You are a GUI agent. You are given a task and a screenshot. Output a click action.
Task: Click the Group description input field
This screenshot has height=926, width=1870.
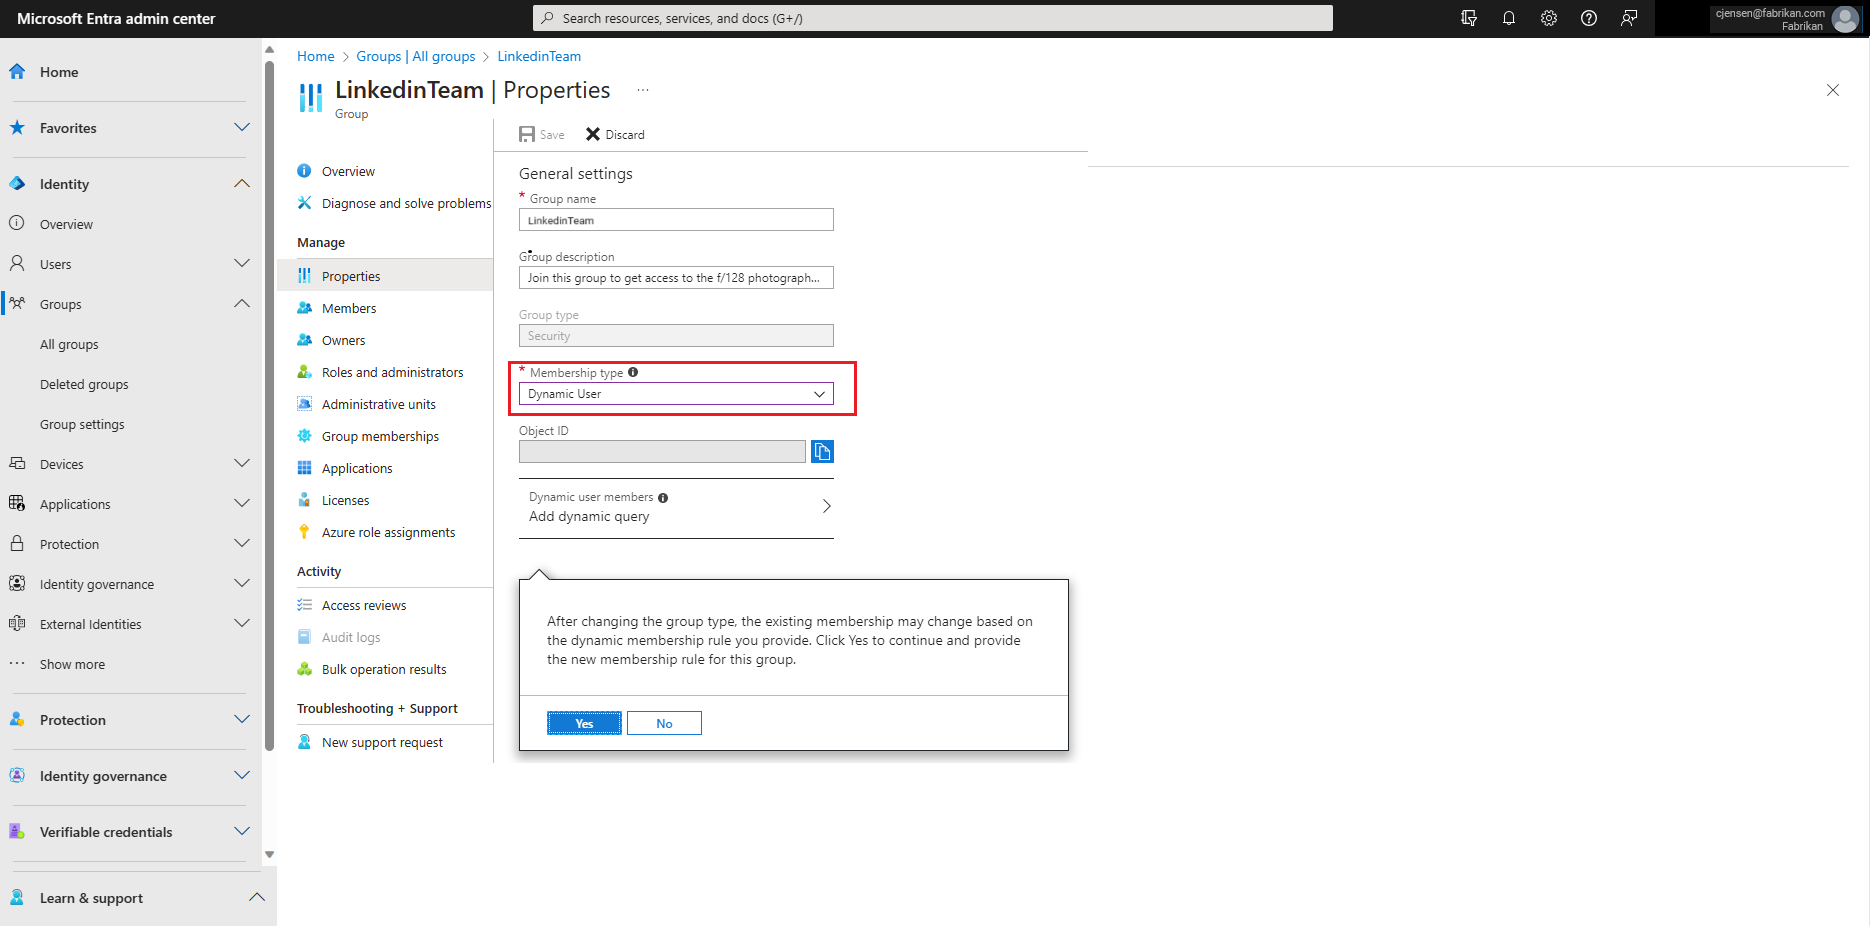click(x=676, y=278)
